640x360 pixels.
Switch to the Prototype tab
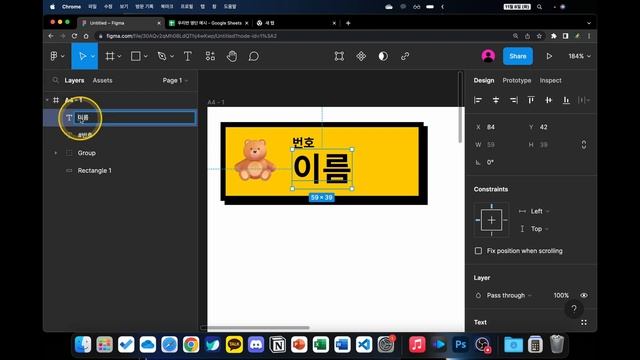click(x=517, y=80)
